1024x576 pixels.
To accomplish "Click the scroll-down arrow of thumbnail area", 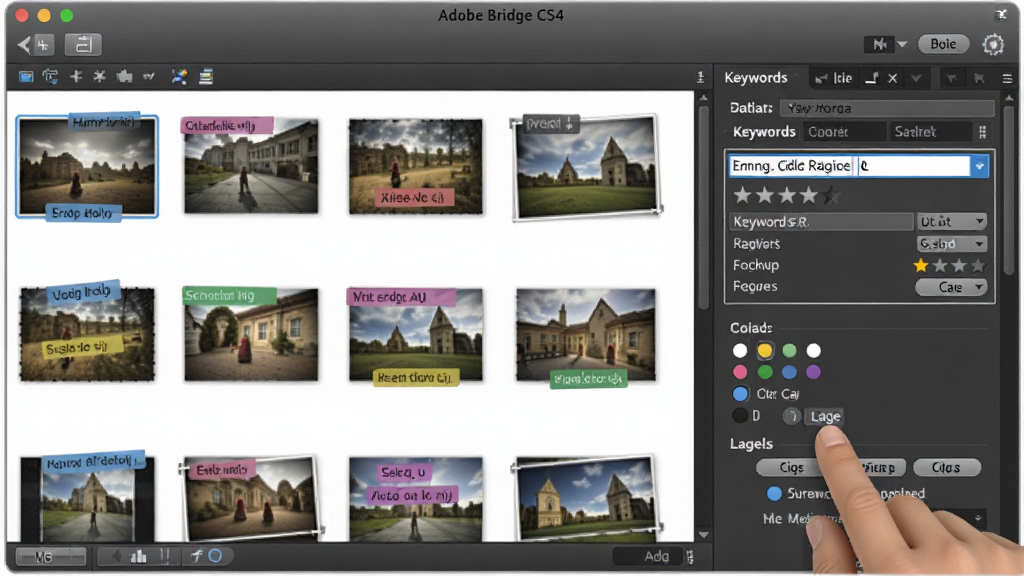I will (703, 534).
